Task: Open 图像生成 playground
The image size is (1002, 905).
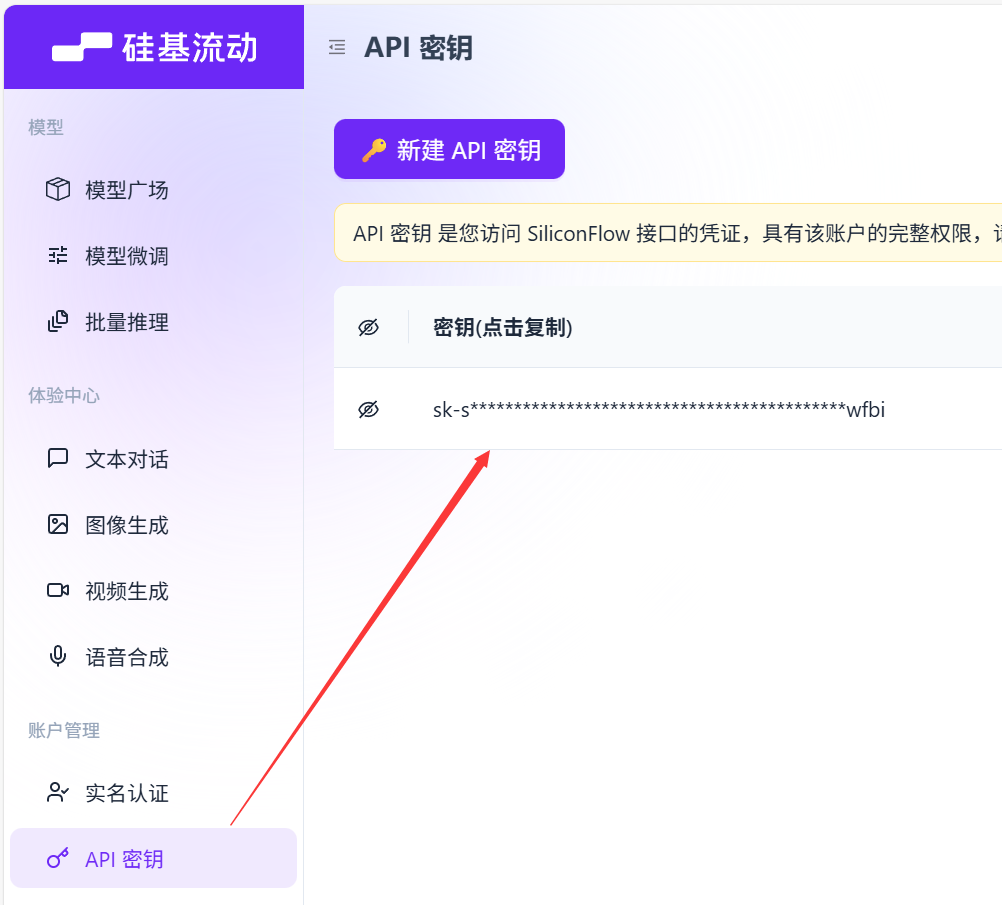Action: (x=153, y=525)
